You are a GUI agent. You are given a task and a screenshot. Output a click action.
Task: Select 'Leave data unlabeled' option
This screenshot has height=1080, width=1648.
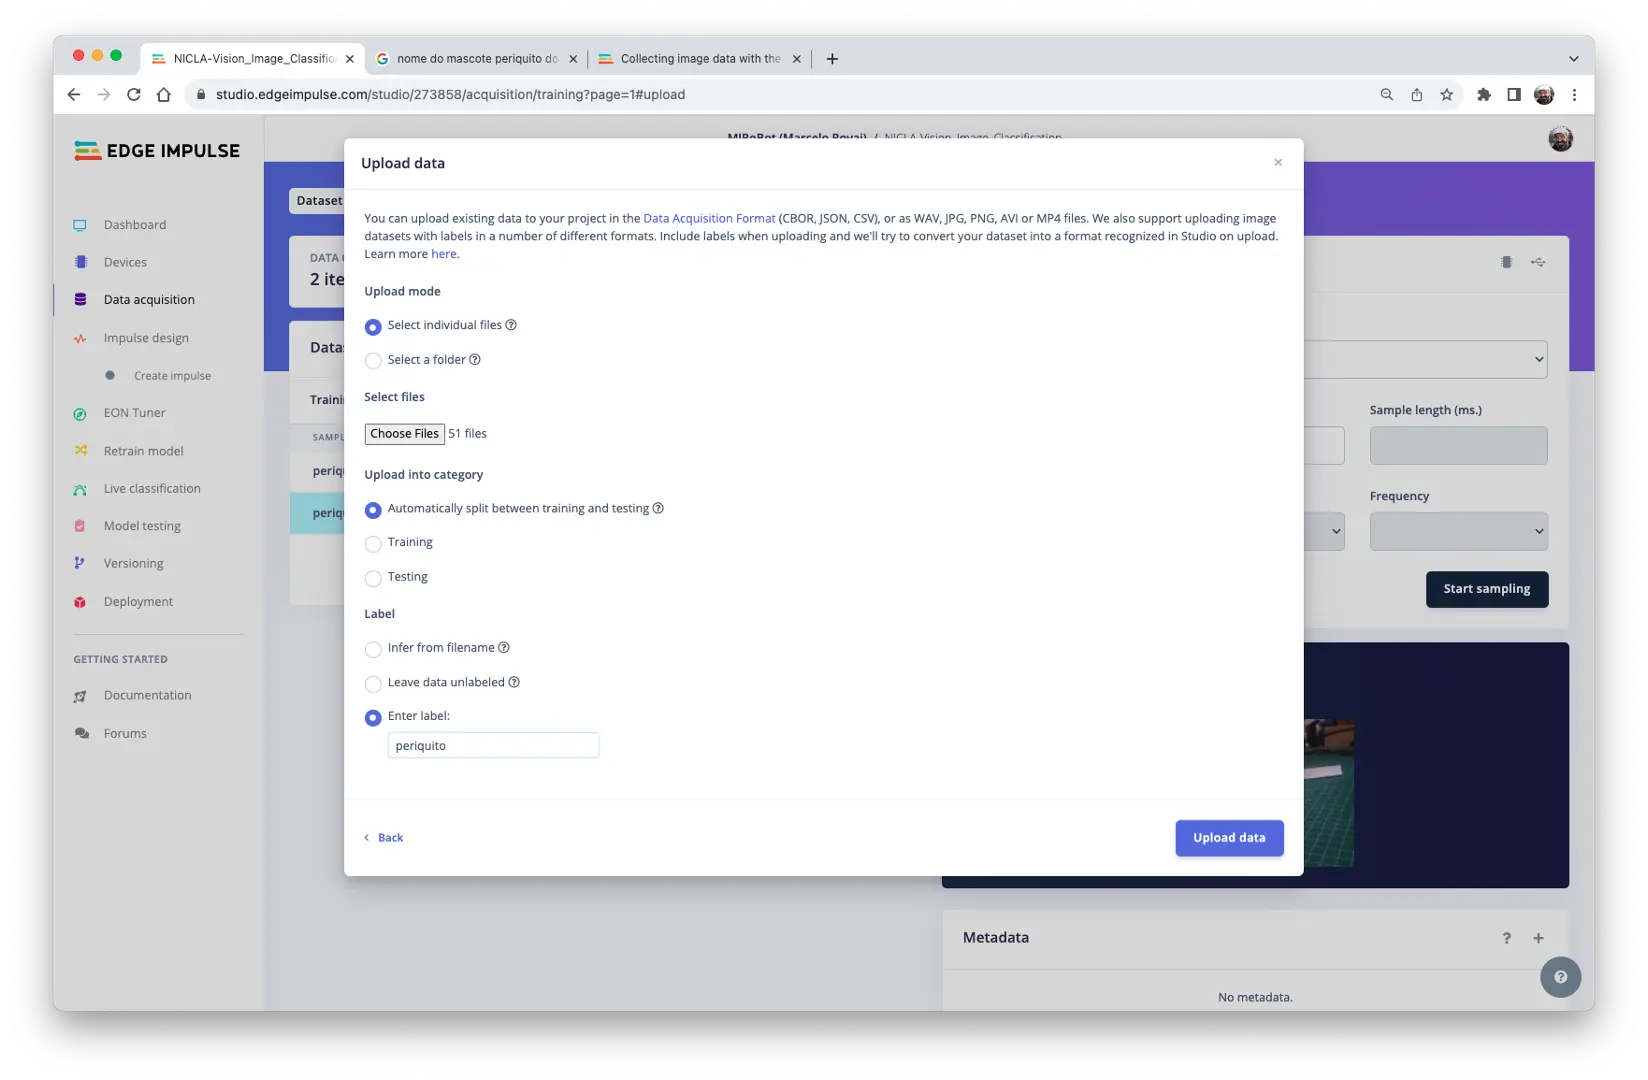373,684
